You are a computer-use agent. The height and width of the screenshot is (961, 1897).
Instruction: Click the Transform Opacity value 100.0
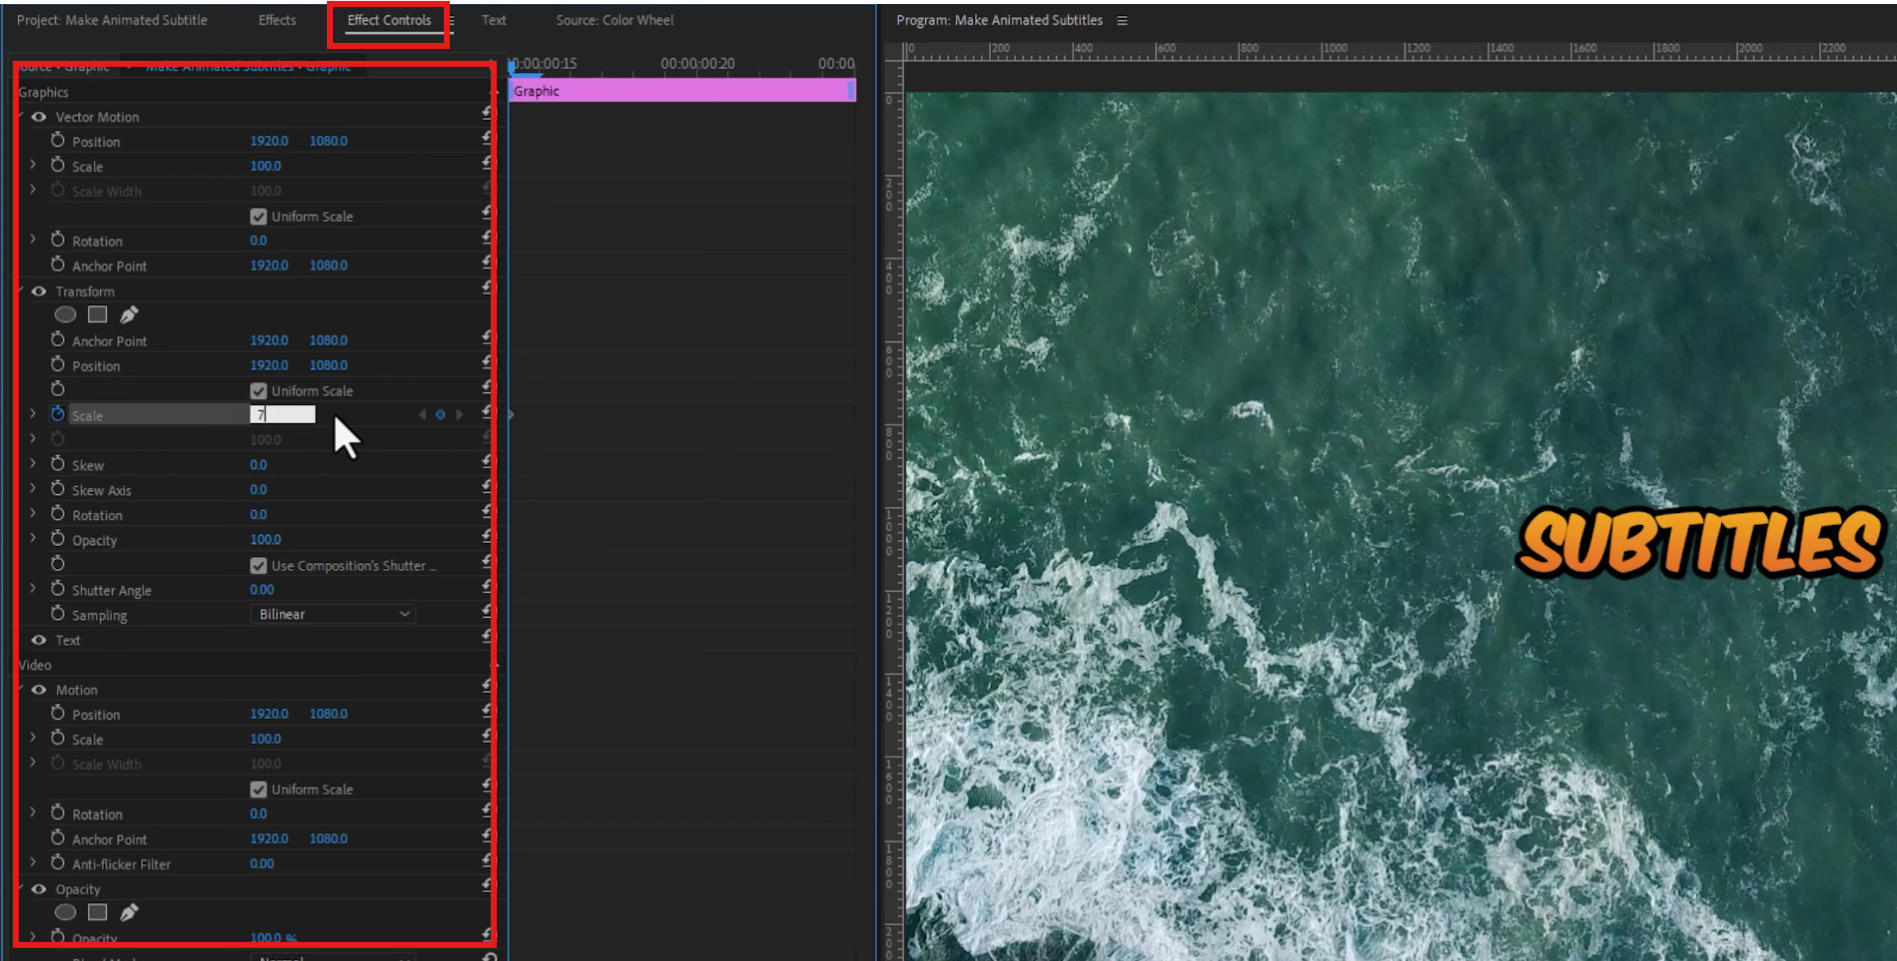265,539
